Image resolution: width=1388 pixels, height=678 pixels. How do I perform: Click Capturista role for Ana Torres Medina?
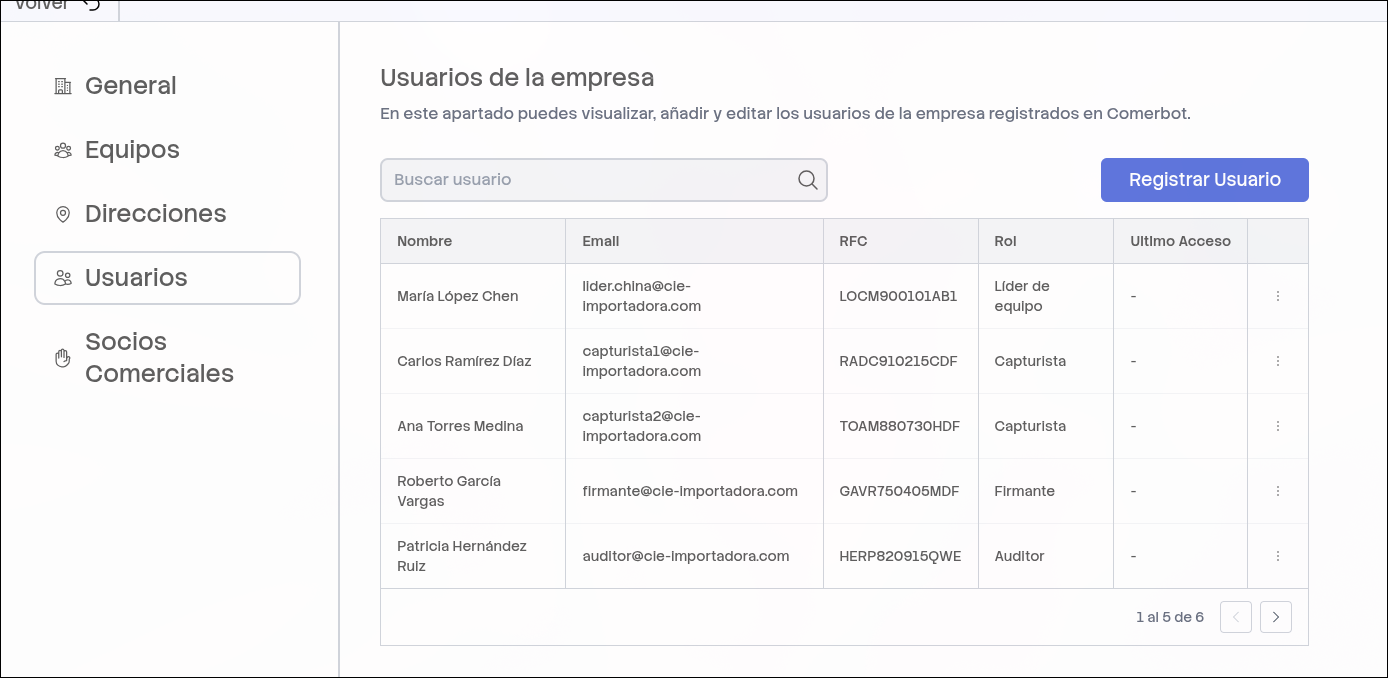point(1030,426)
